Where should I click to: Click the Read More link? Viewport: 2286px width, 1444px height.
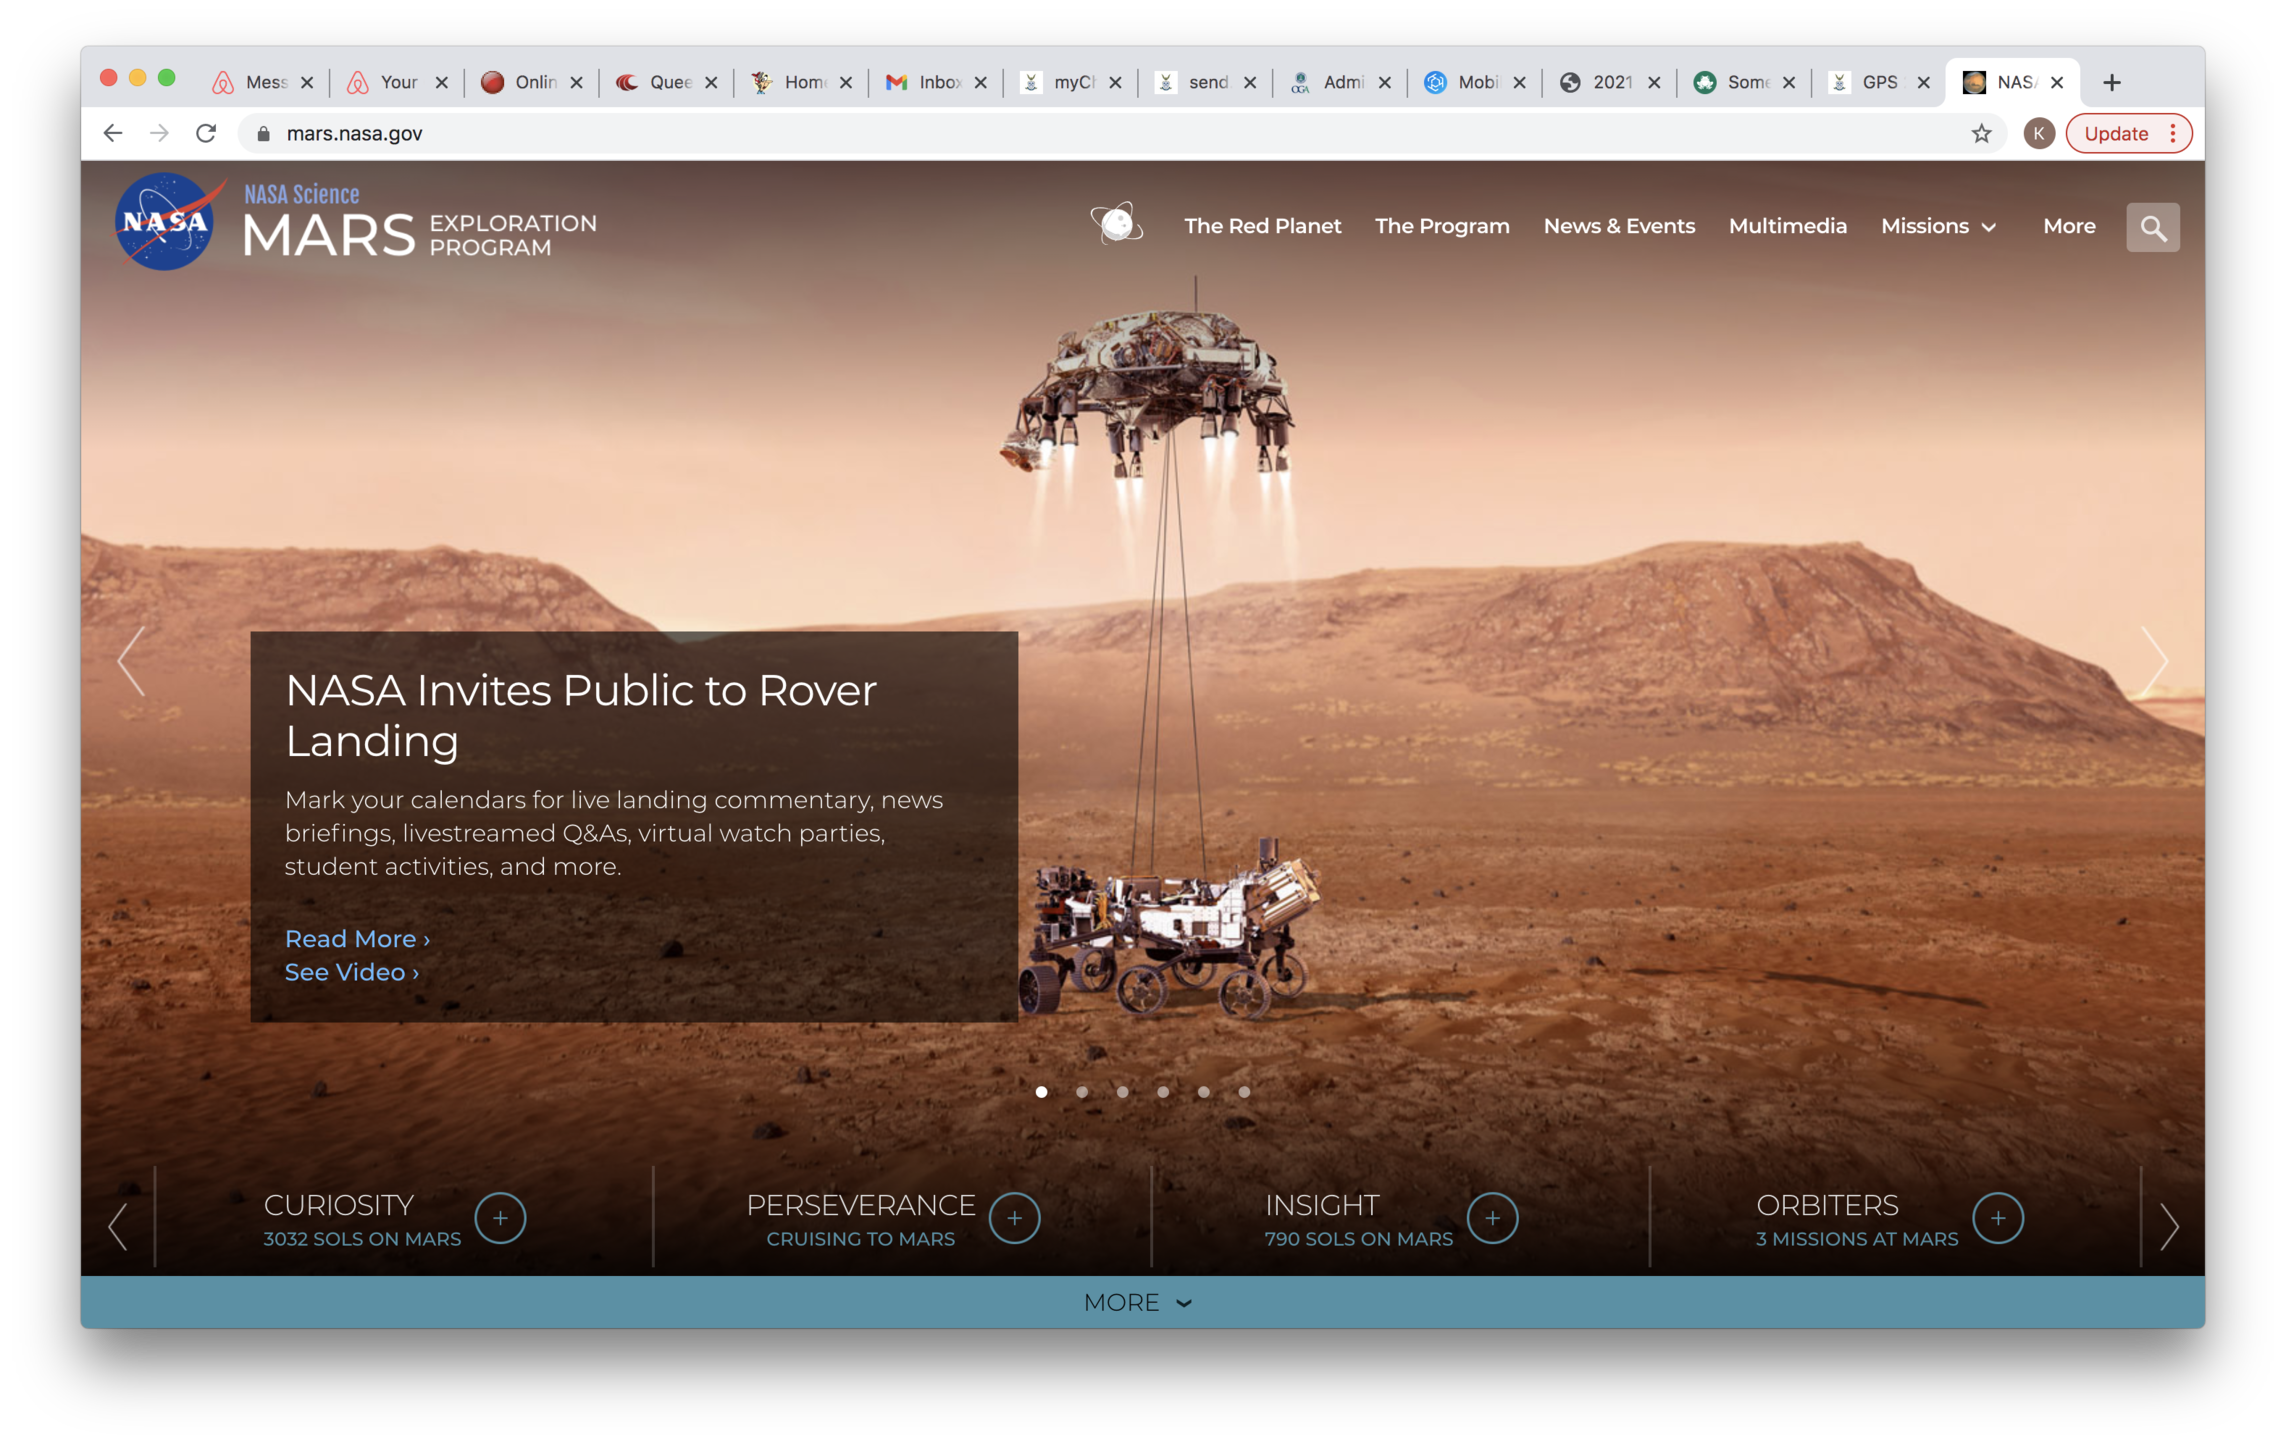pos(356,938)
